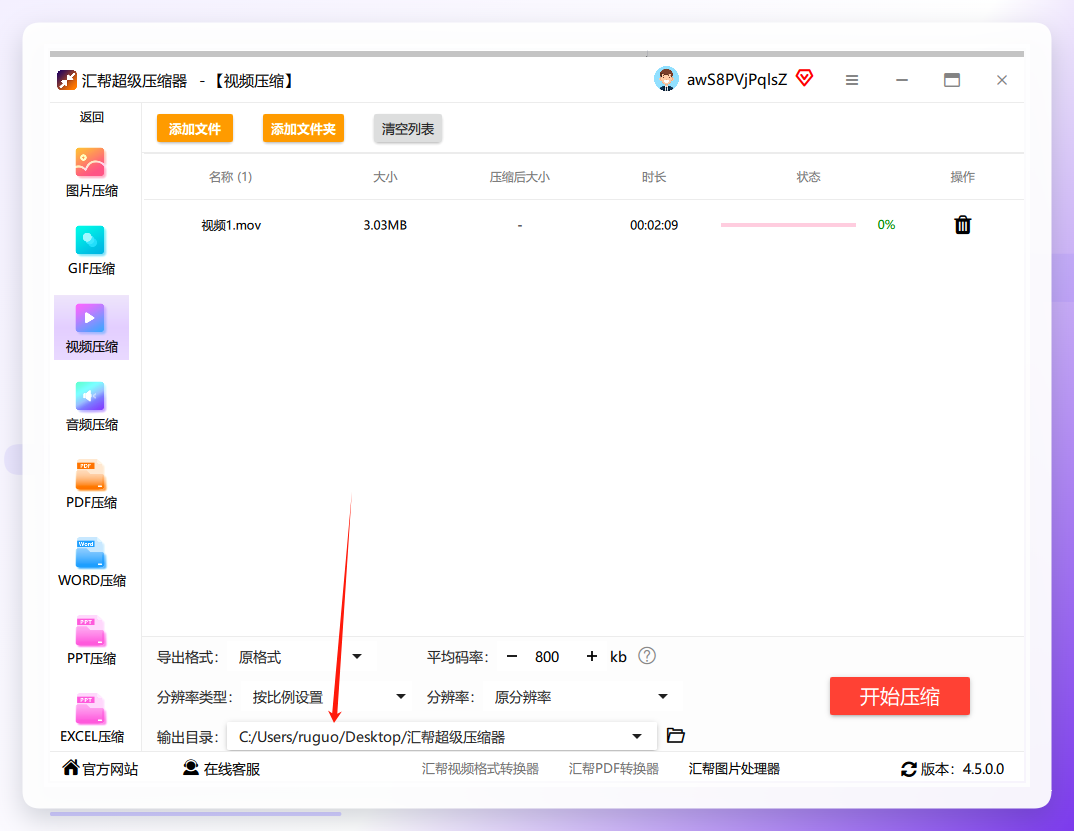Open the 汇帮图片处理器 link
Image resolution: width=1074 pixels, height=831 pixels.
[x=734, y=769]
